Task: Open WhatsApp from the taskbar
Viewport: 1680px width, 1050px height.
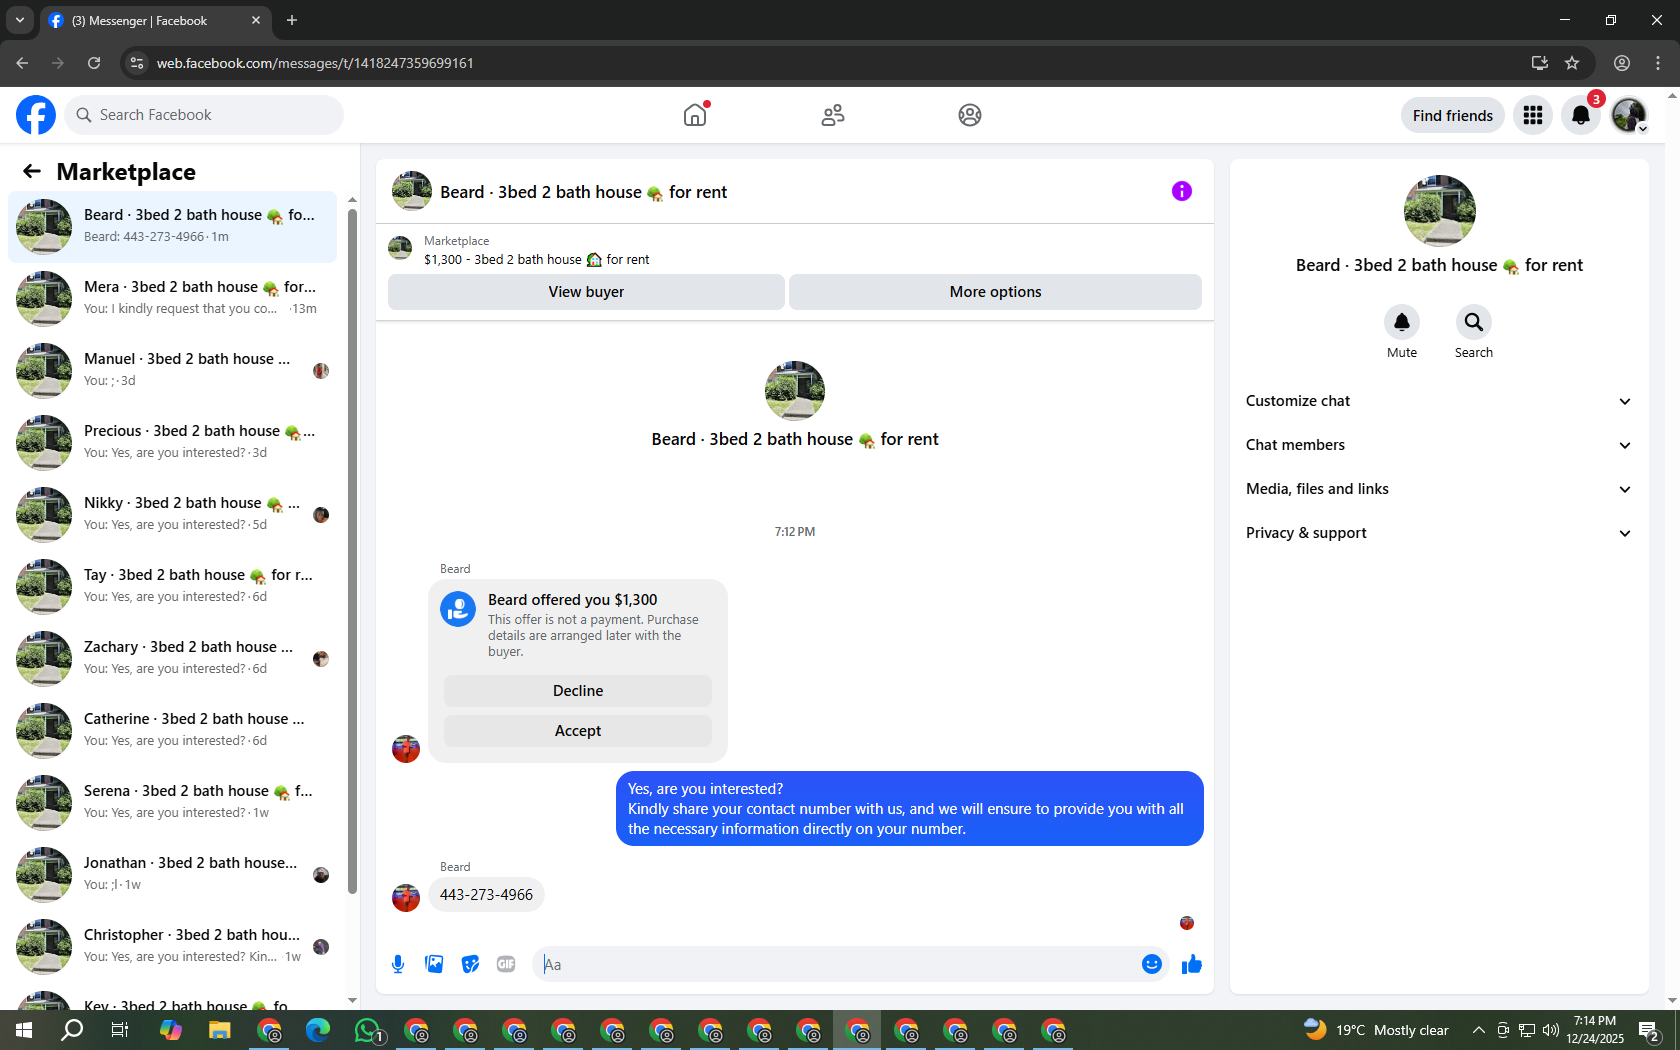Action: [x=368, y=1030]
